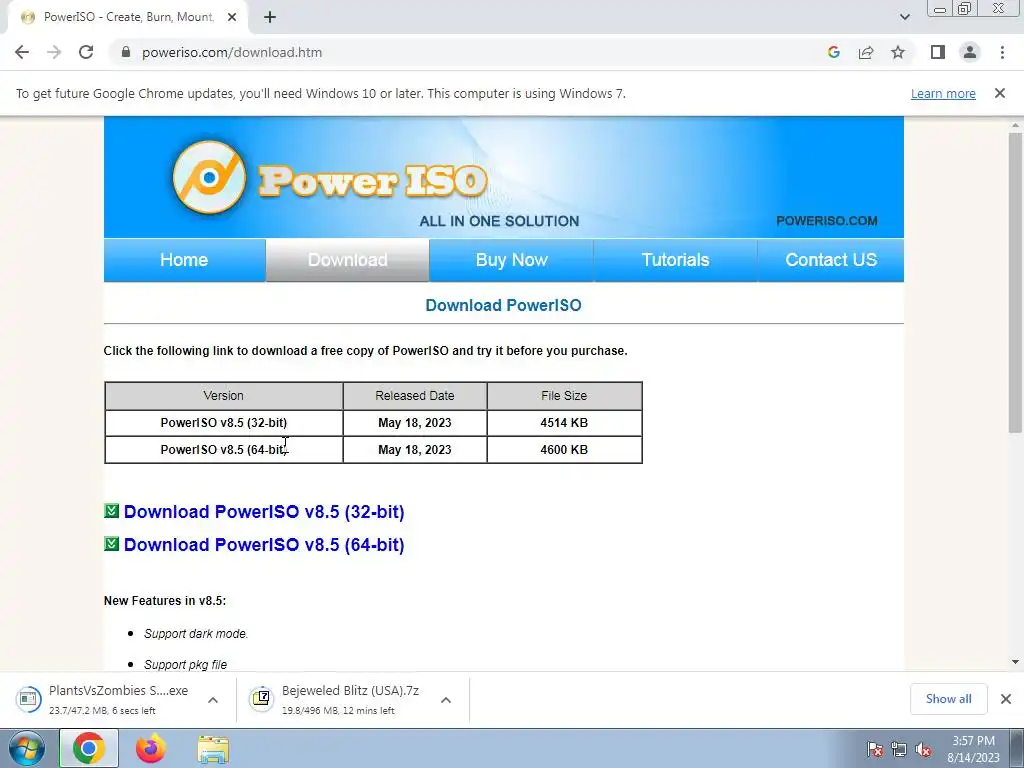Download PowerISO v8.5 64-bit link

click(264, 545)
